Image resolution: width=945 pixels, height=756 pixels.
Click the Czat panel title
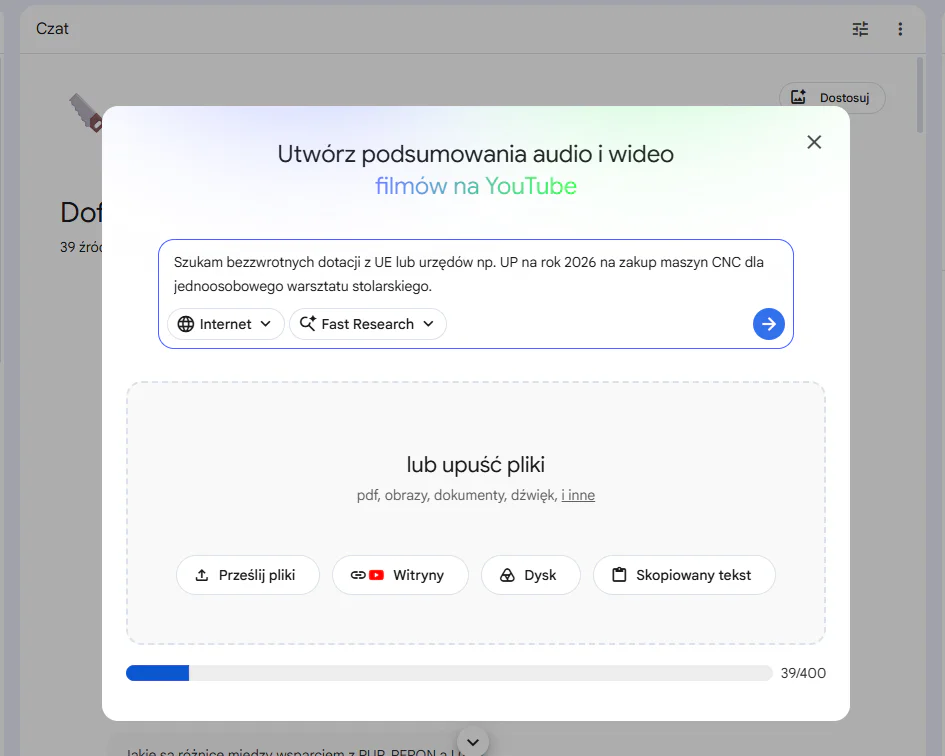[52, 29]
